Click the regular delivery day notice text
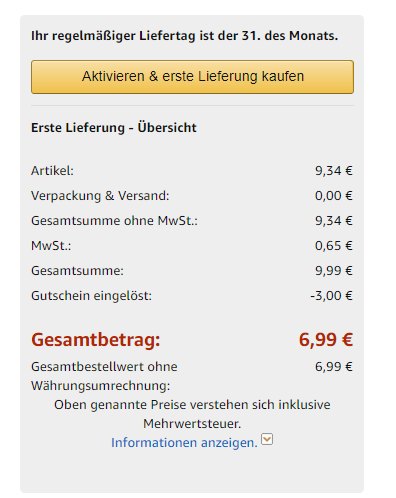This screenshot has height=498, width=396. pyautogui.click(x=185, y=36)
